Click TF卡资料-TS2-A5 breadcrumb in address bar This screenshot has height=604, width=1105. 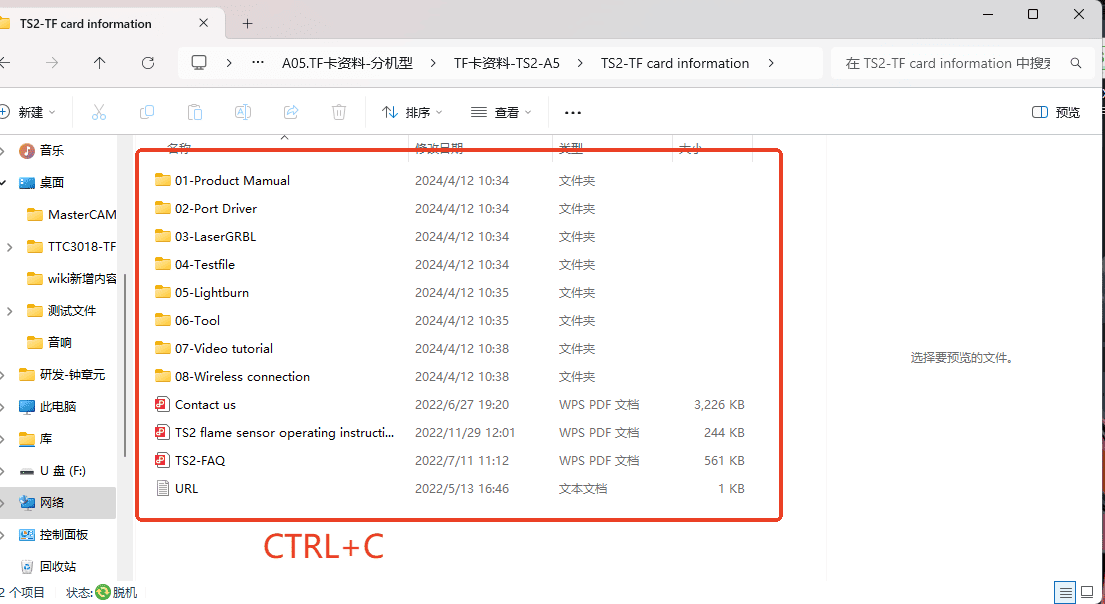point(507,63)
